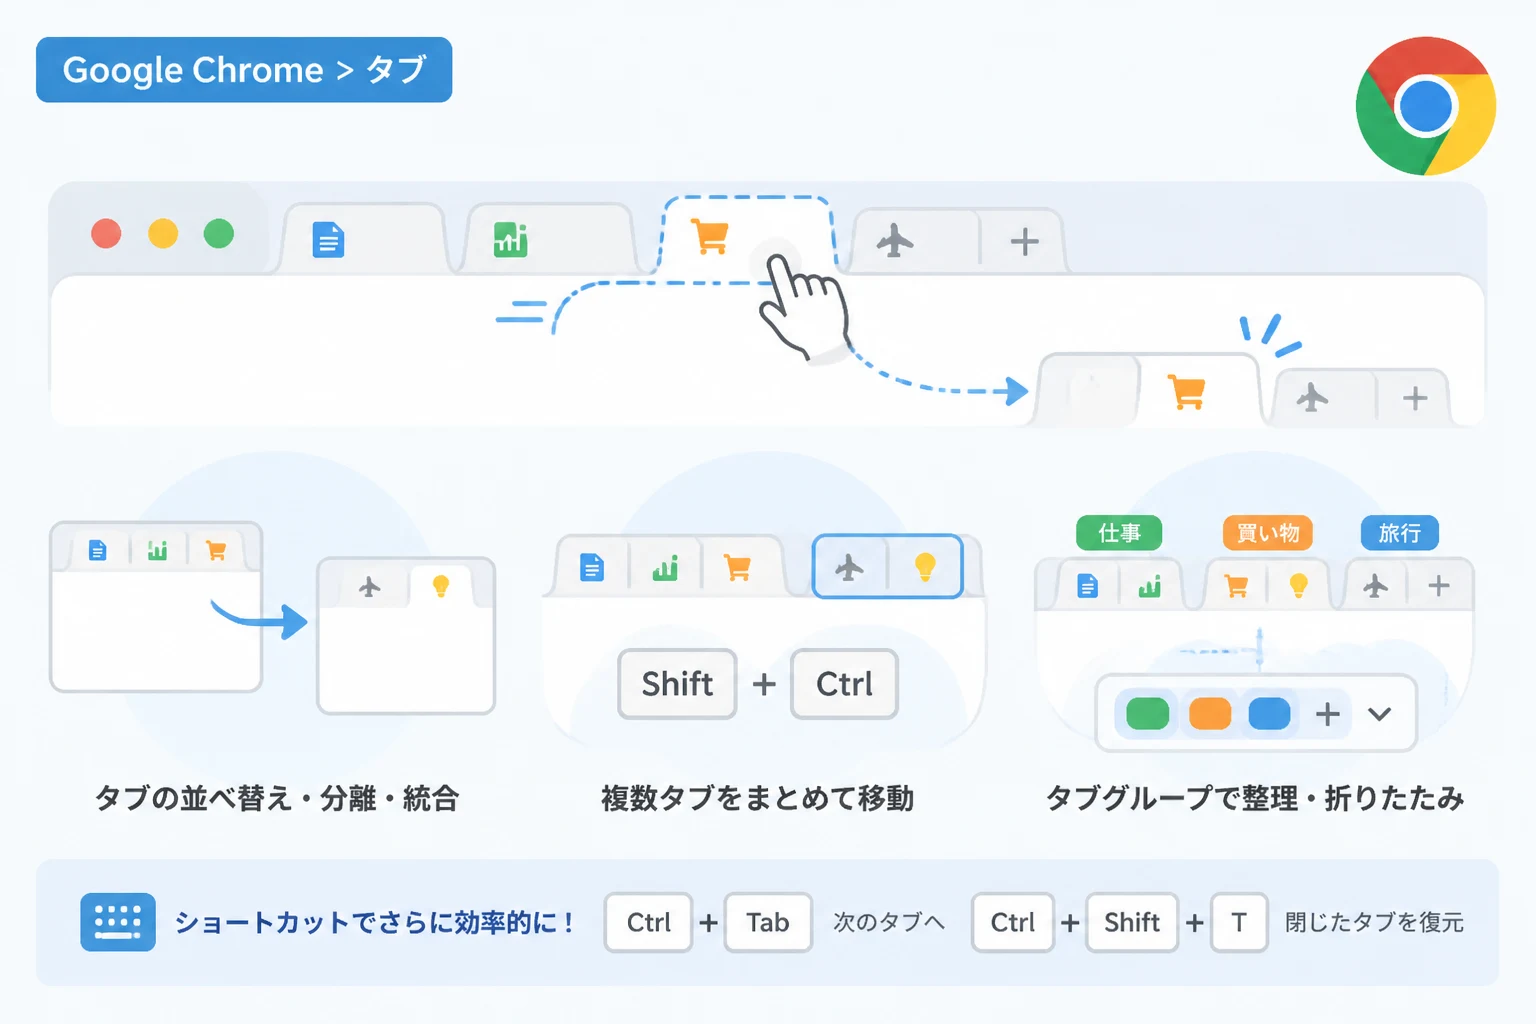Add a tab using the plus after the dropped cart

[1414, 398]
